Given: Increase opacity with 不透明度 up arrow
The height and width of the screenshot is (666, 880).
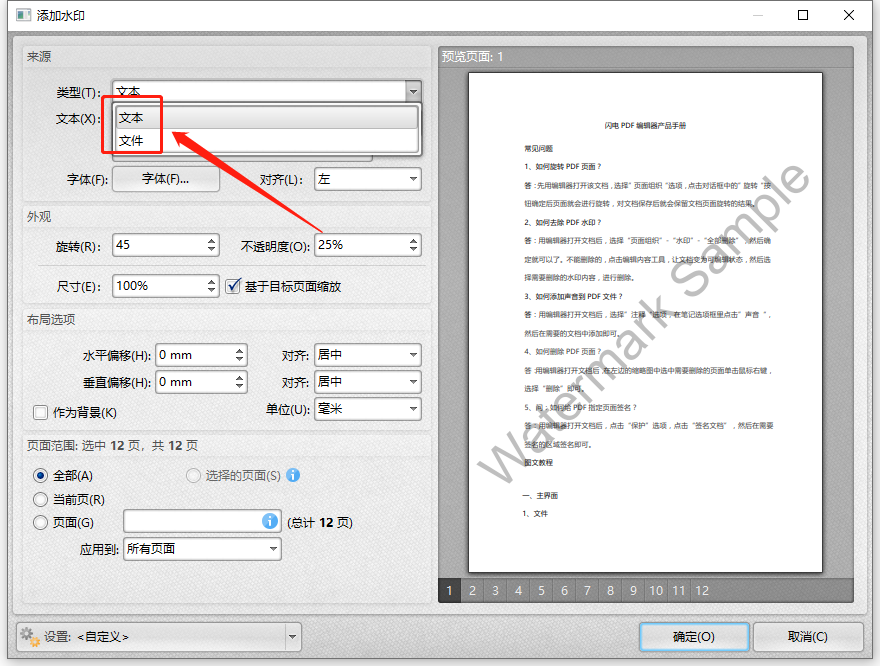Looking at the screenshot, I should (414, 240).
